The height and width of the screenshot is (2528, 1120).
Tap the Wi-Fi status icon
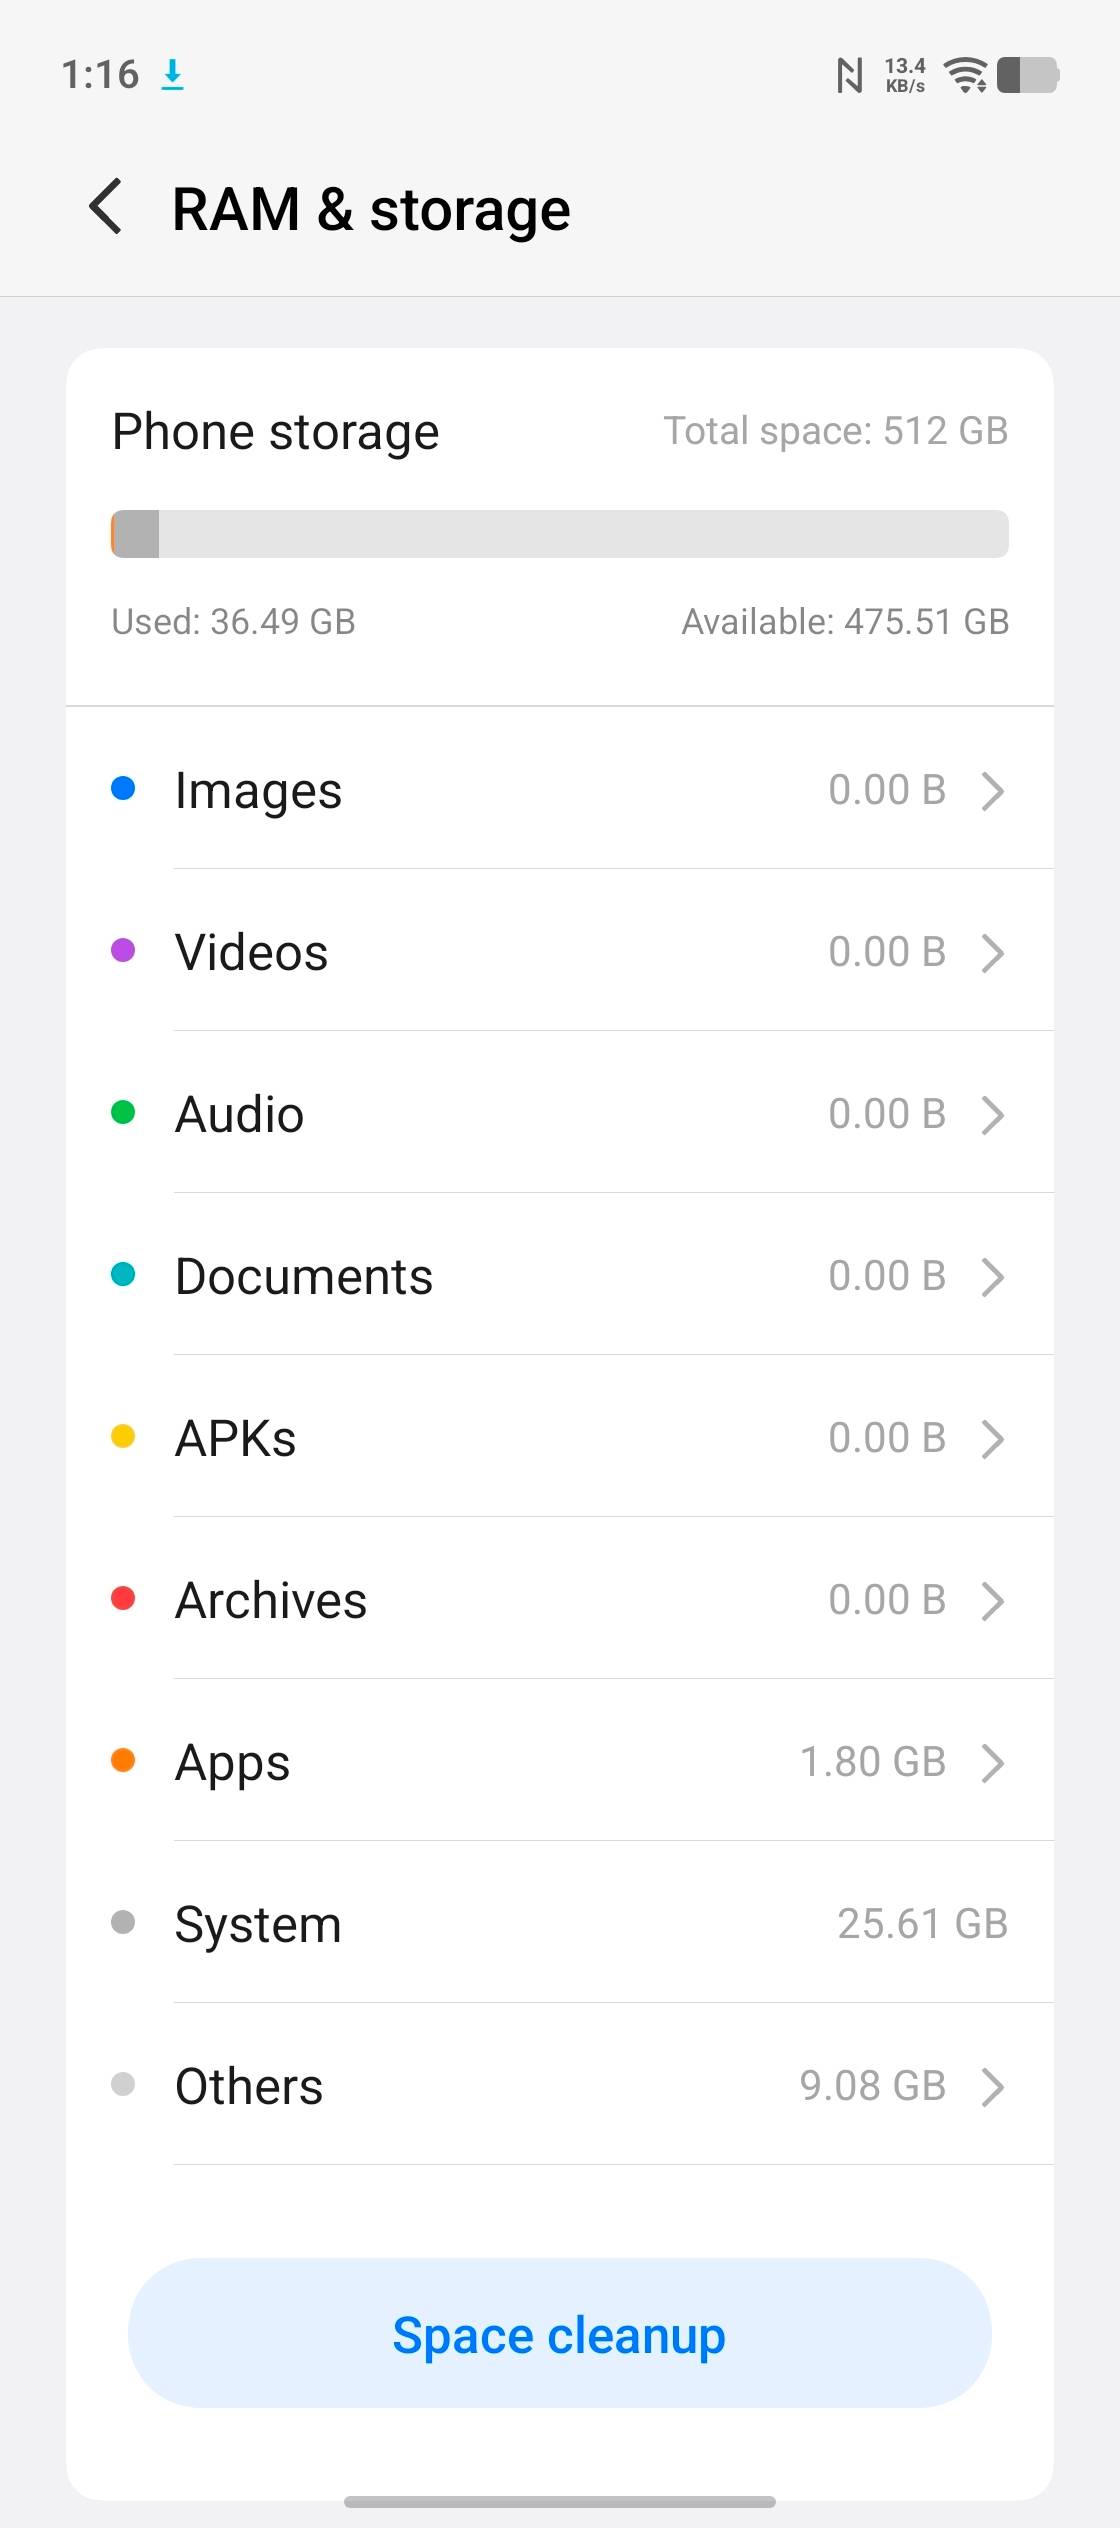pyautogui.click(x=966, y=75)
